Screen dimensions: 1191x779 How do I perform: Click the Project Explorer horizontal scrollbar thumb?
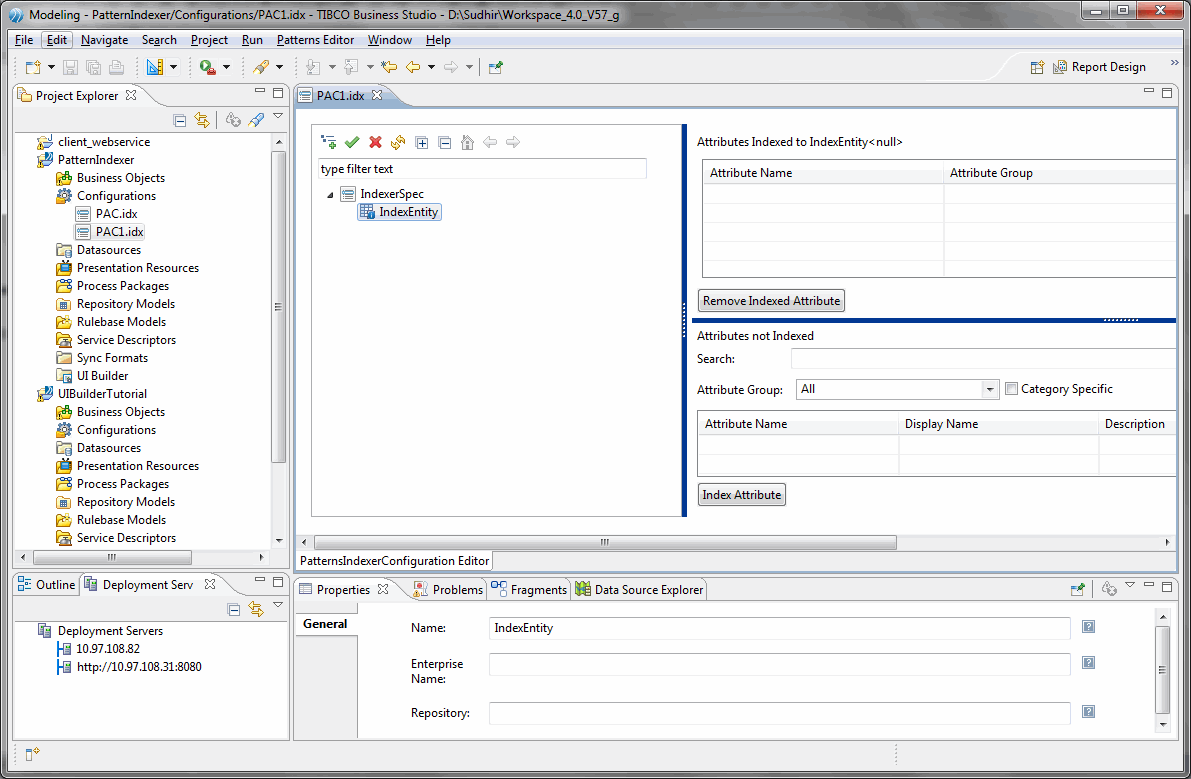click(x=112, y=557)
